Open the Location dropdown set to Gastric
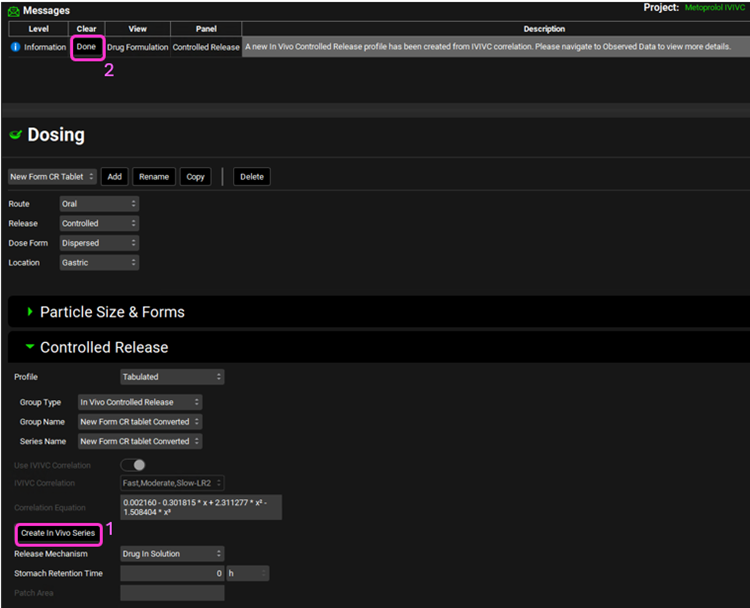 (x=98, y=263)
